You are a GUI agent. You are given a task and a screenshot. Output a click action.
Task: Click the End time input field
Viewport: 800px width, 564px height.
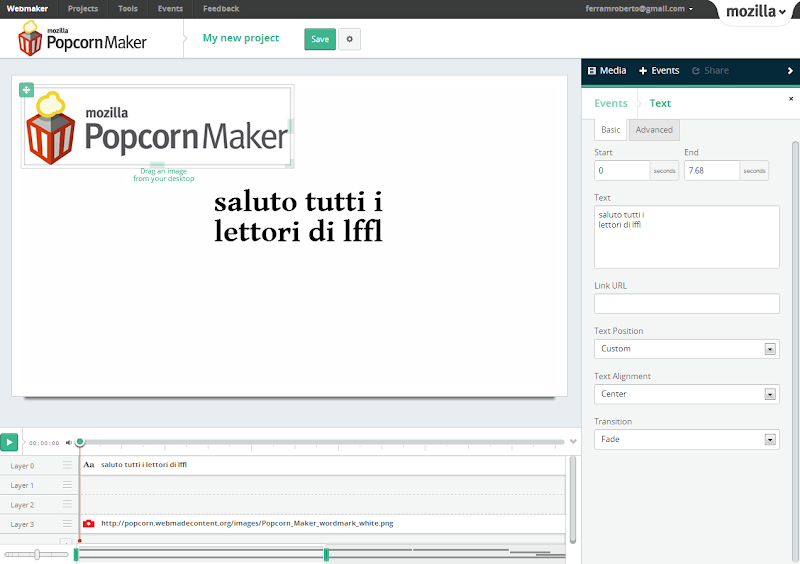[712, 170]
